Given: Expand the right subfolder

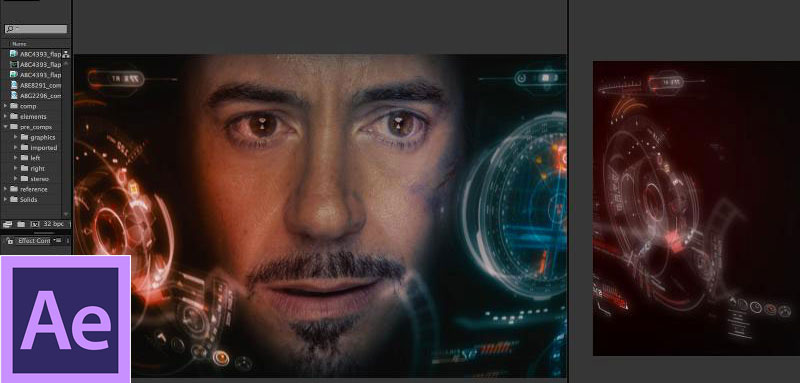Looking at the screenshot, I should tap(16, 168).
